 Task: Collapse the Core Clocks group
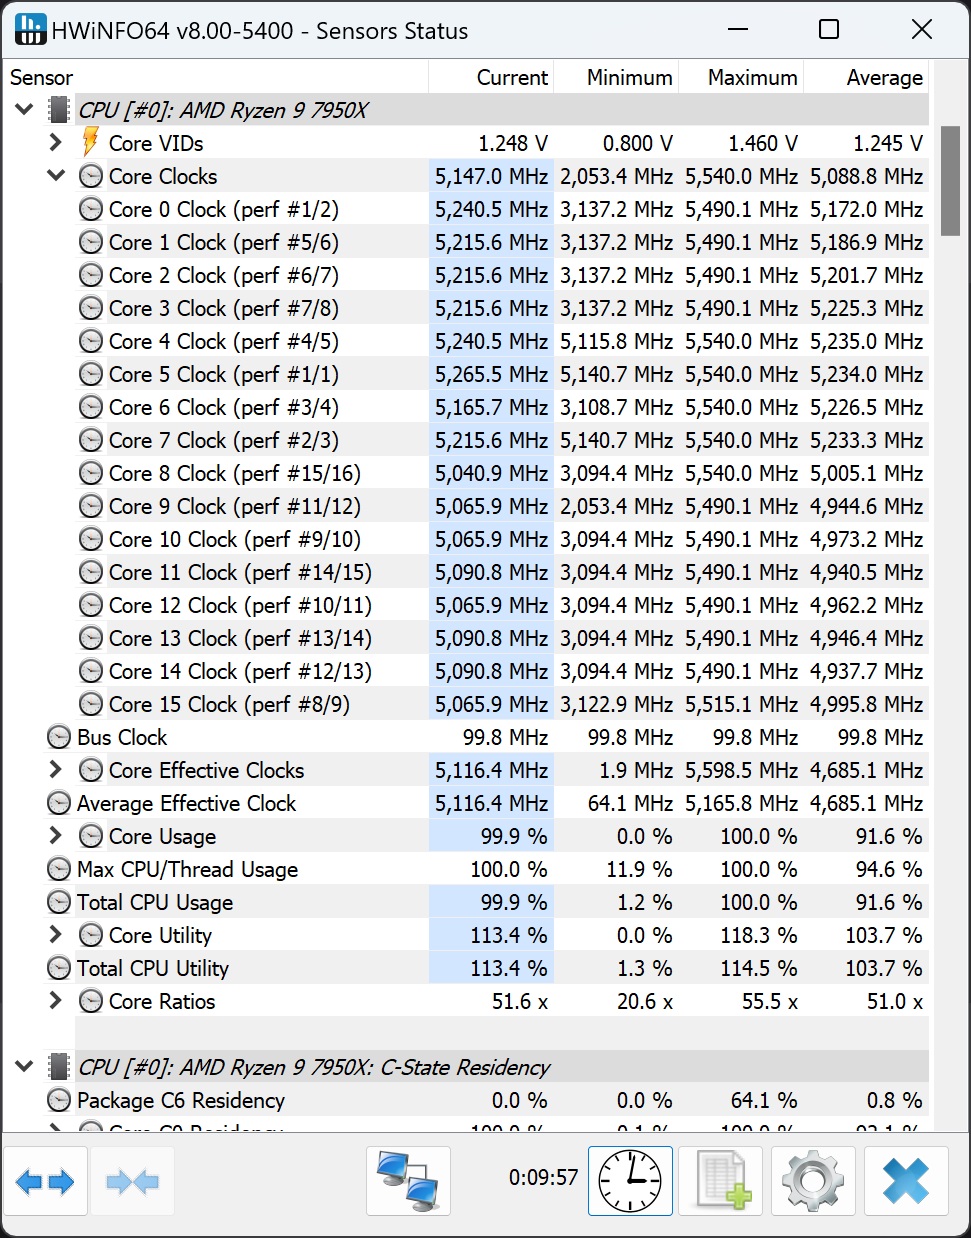[x=56, y=176]
